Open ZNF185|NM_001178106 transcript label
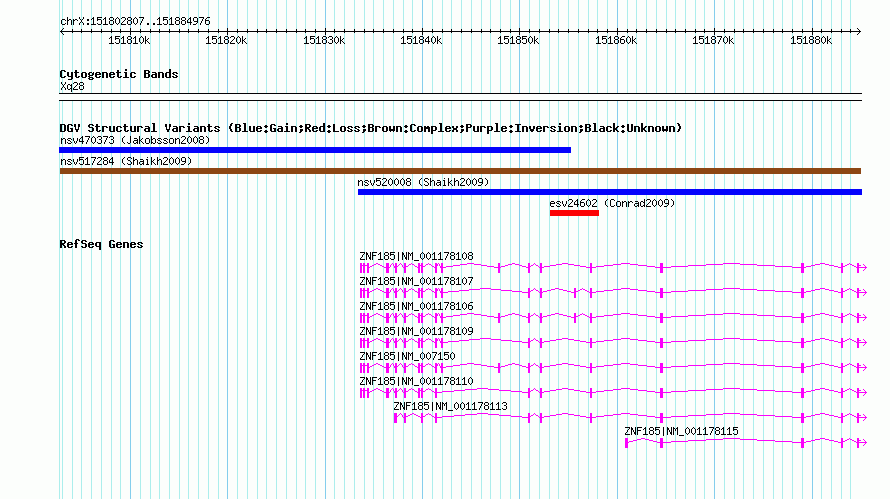This screenshot has height=499, width=890. [416, 307]
